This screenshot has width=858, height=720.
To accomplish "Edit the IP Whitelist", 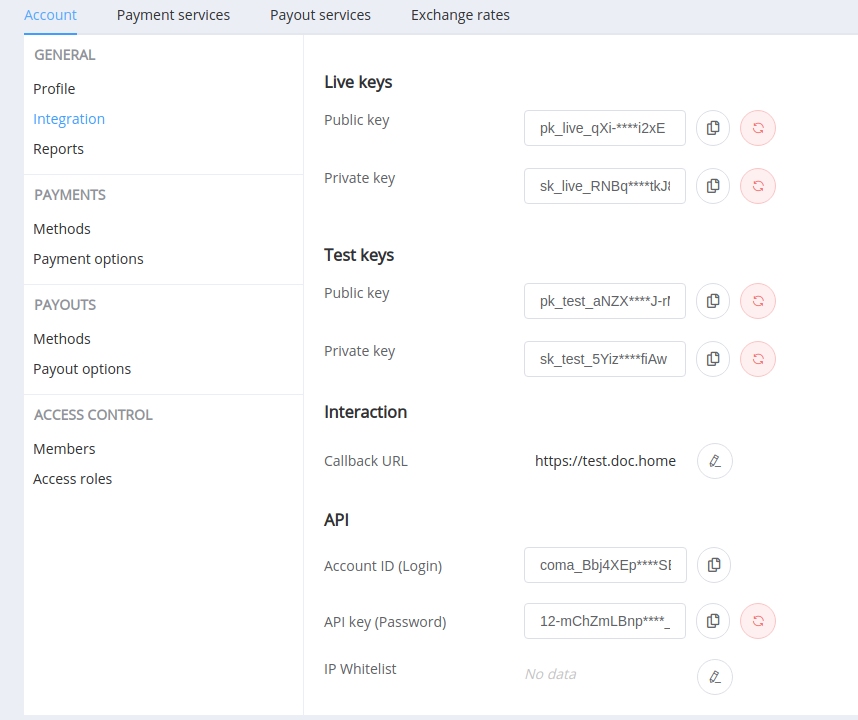I will click(714, 677).
